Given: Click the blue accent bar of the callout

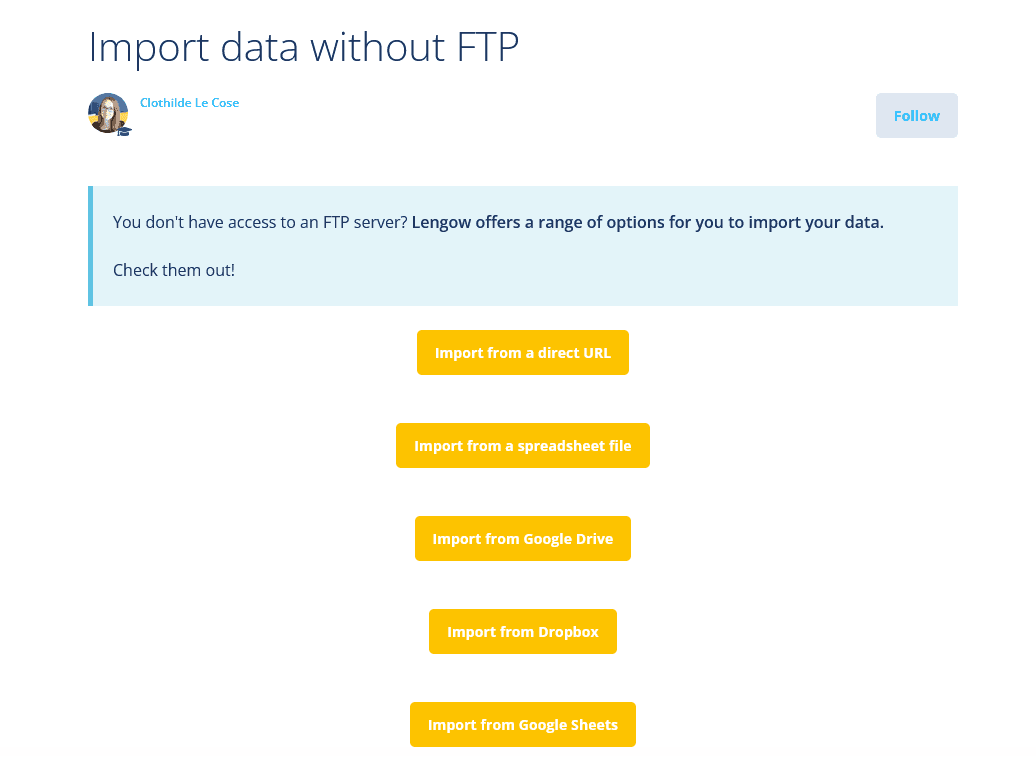Looking at the screenshot, I should click(x=91, y=246).
